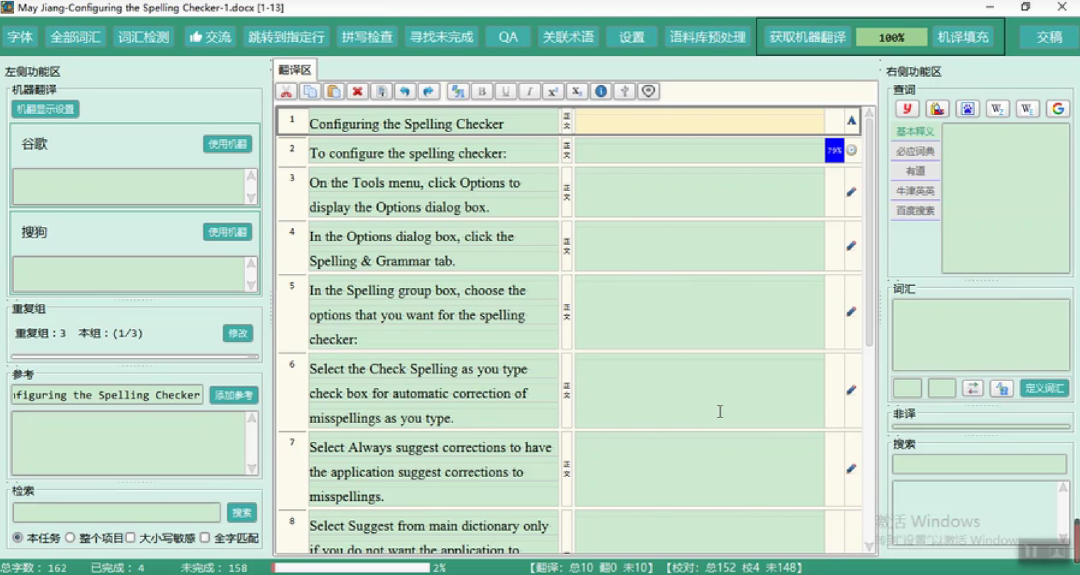
Task: Select the 必应词典 dictionary tab
Action: tap(915, 151)
